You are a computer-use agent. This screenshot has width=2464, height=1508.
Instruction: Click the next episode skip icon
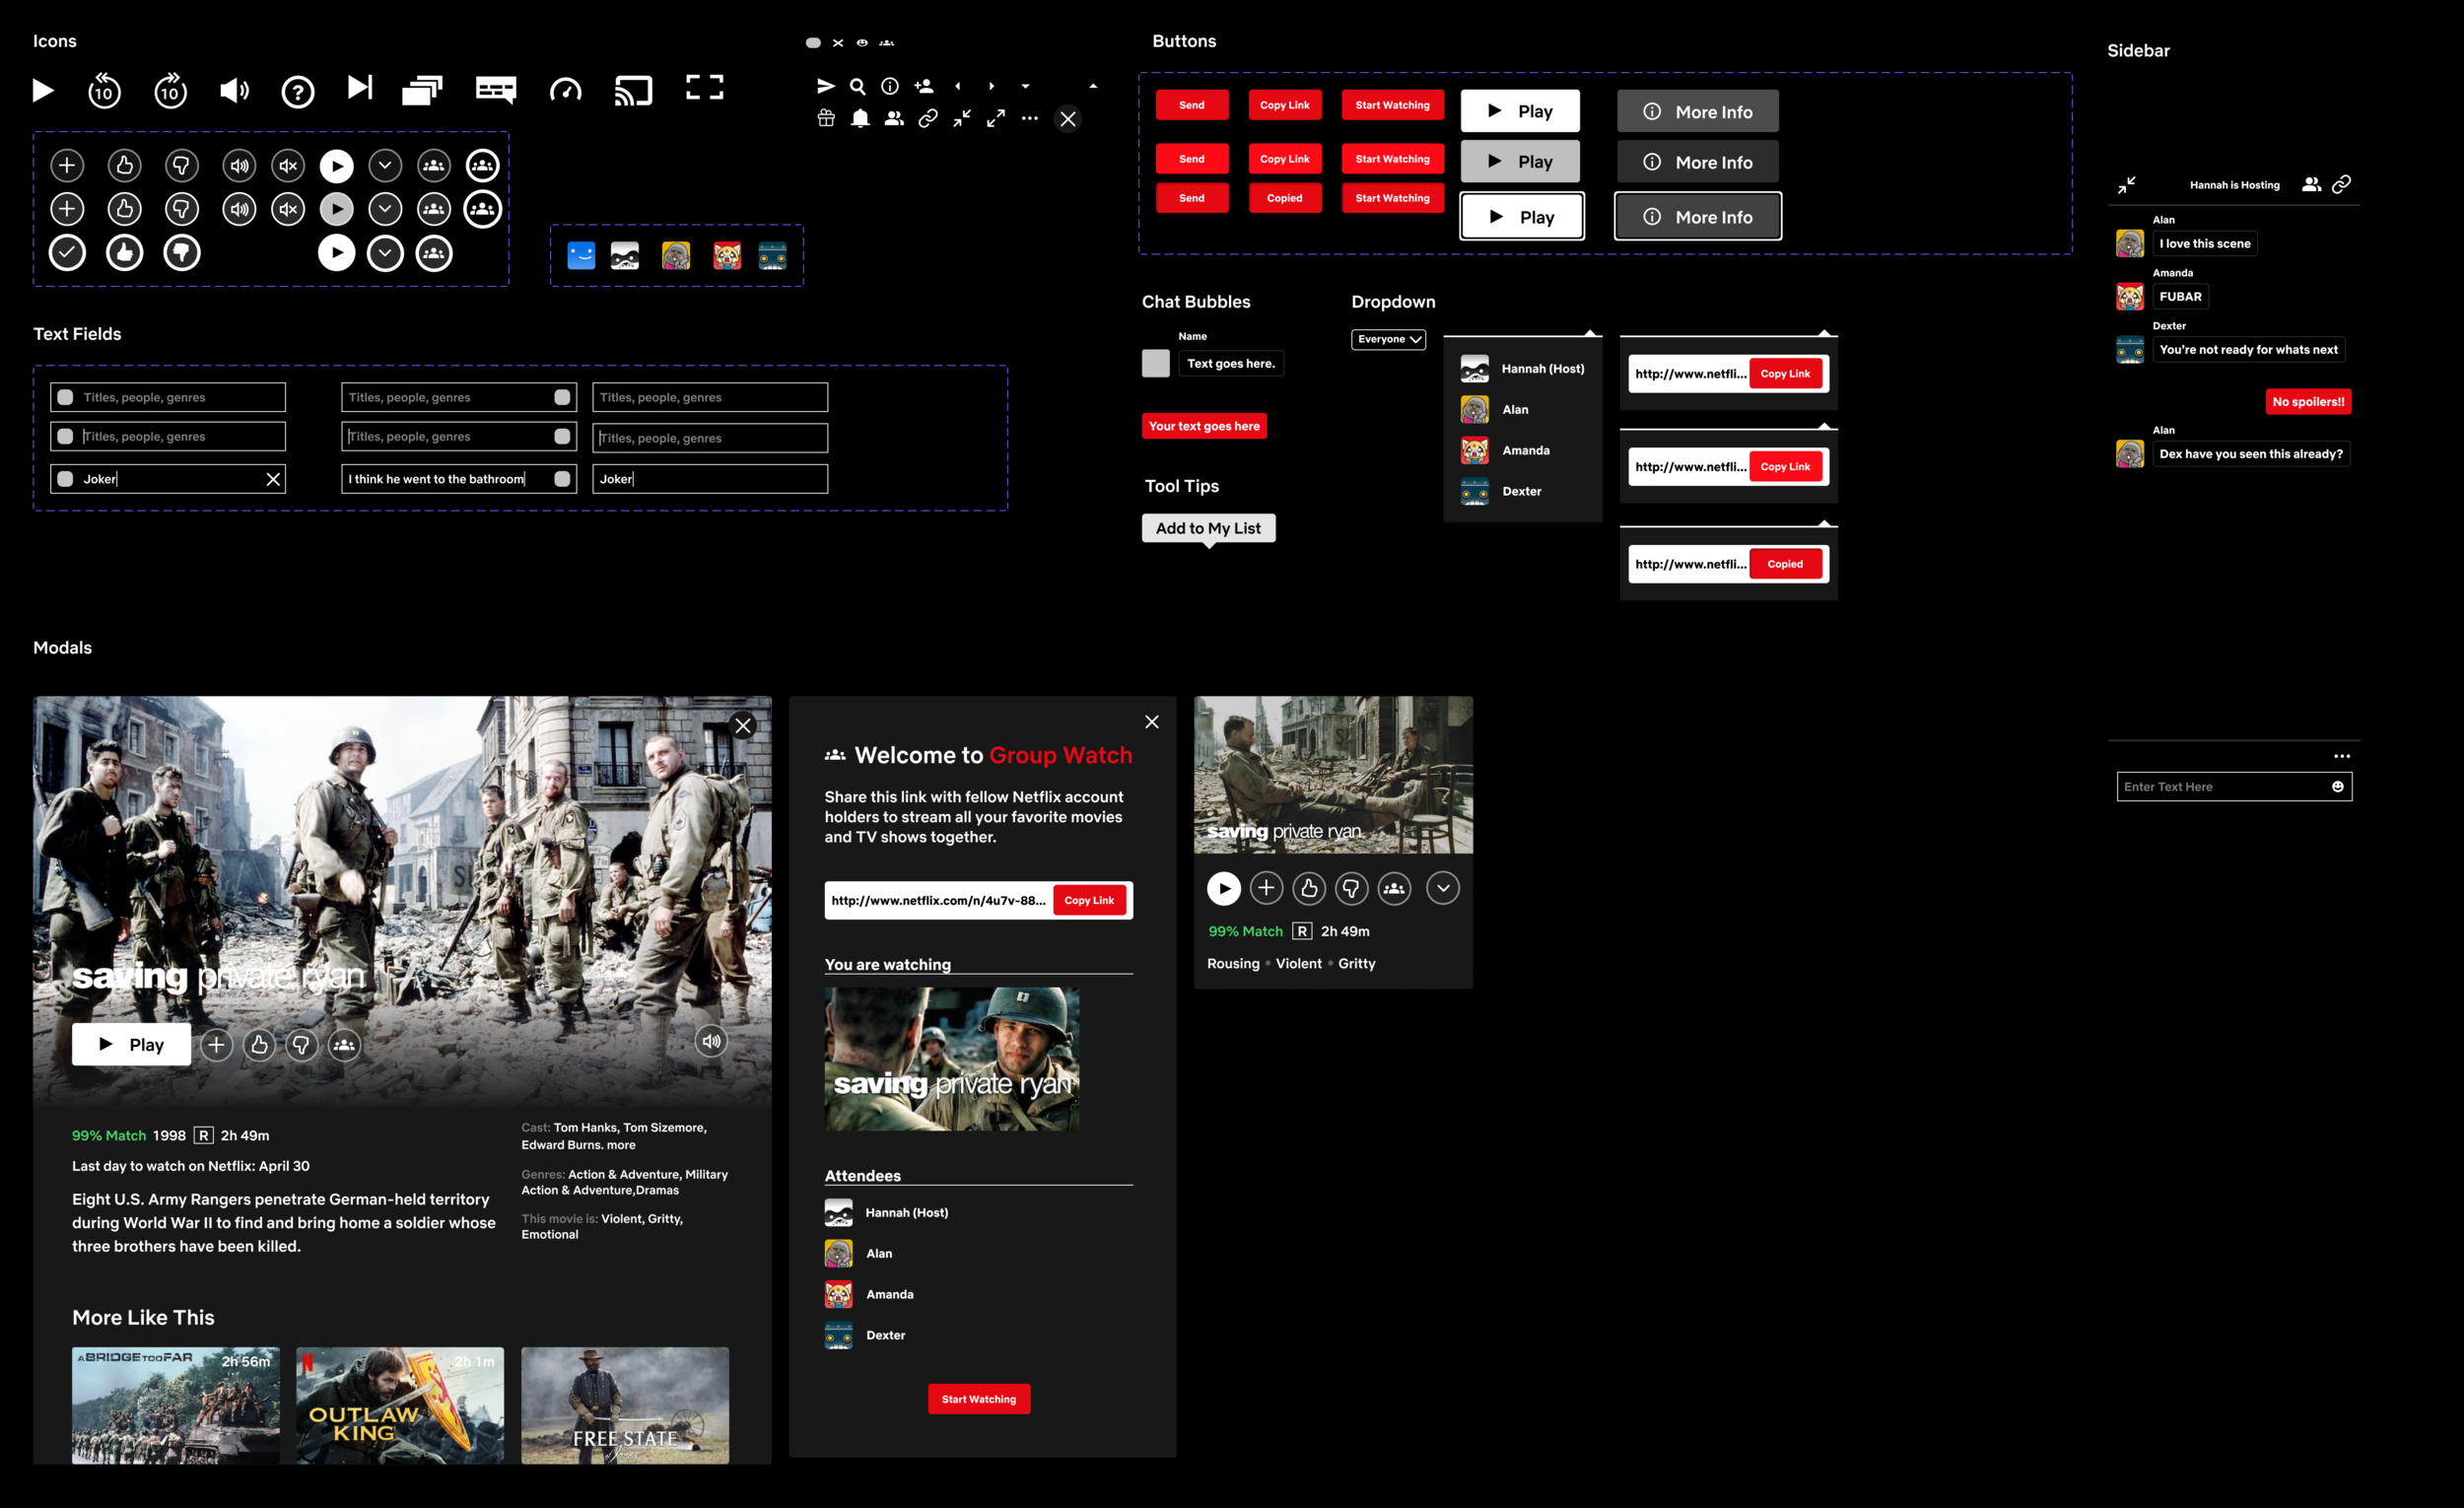pos(360,88)
